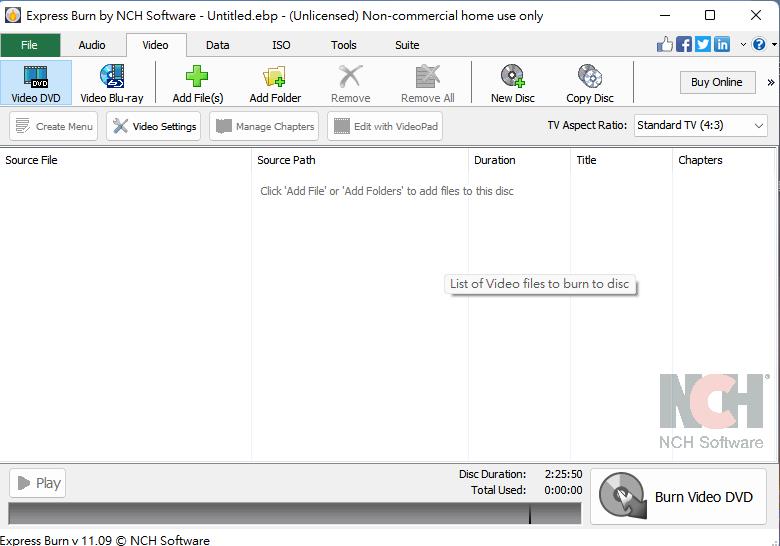Open the File menu

pos(29,45)
